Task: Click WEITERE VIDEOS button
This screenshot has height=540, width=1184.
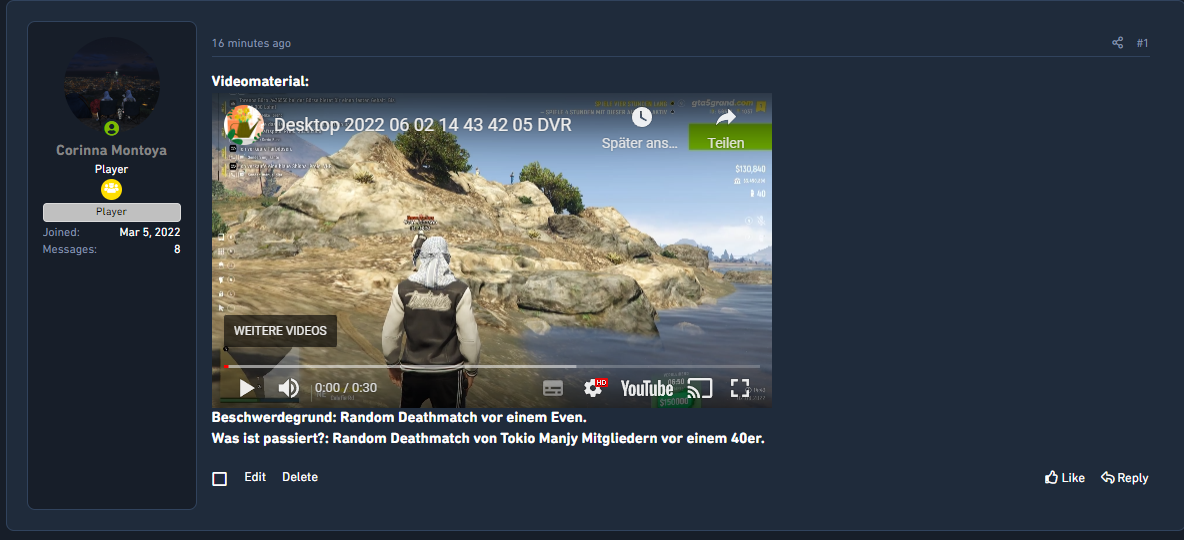Action: coord(280,331)
